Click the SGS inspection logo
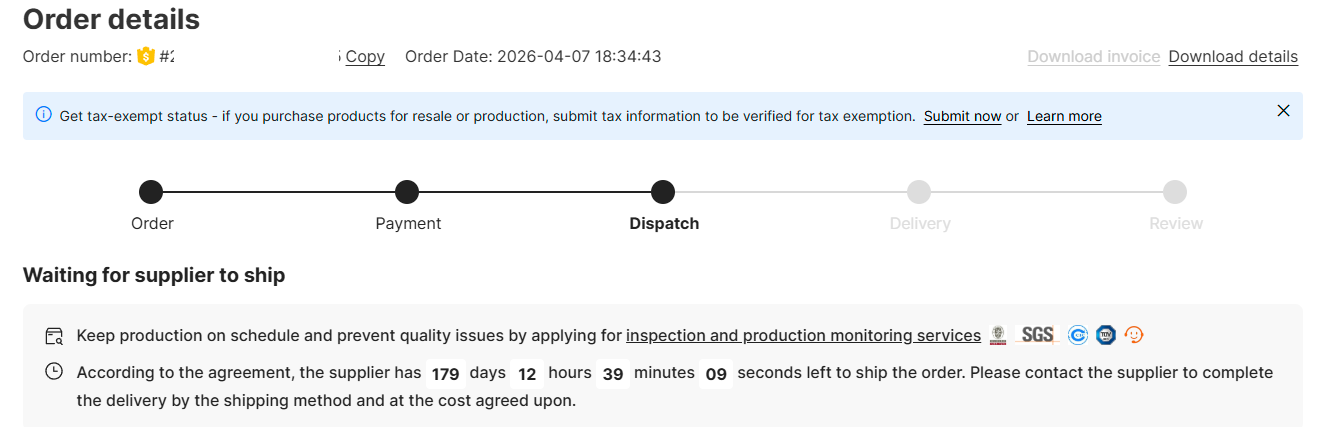Viewport: 1337px width, 427px height. point(1037,335)
